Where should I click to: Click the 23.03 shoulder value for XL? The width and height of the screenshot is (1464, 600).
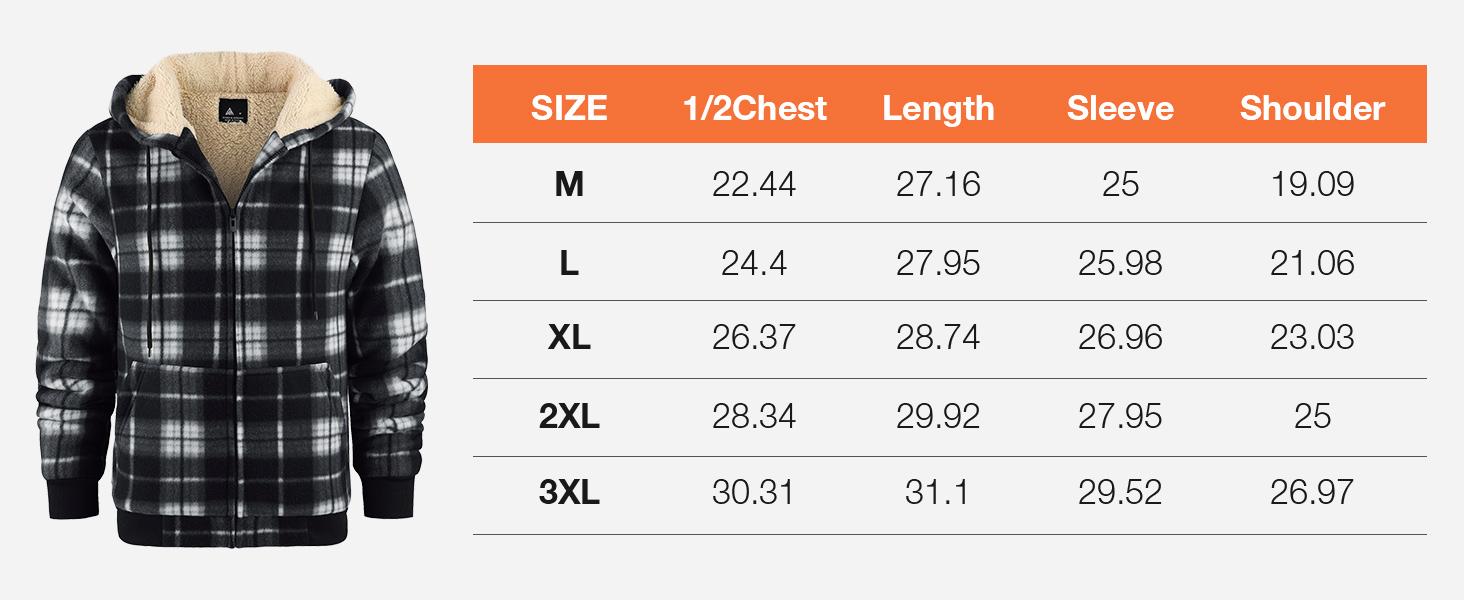pyautogui.click(x=1312, y=338)
